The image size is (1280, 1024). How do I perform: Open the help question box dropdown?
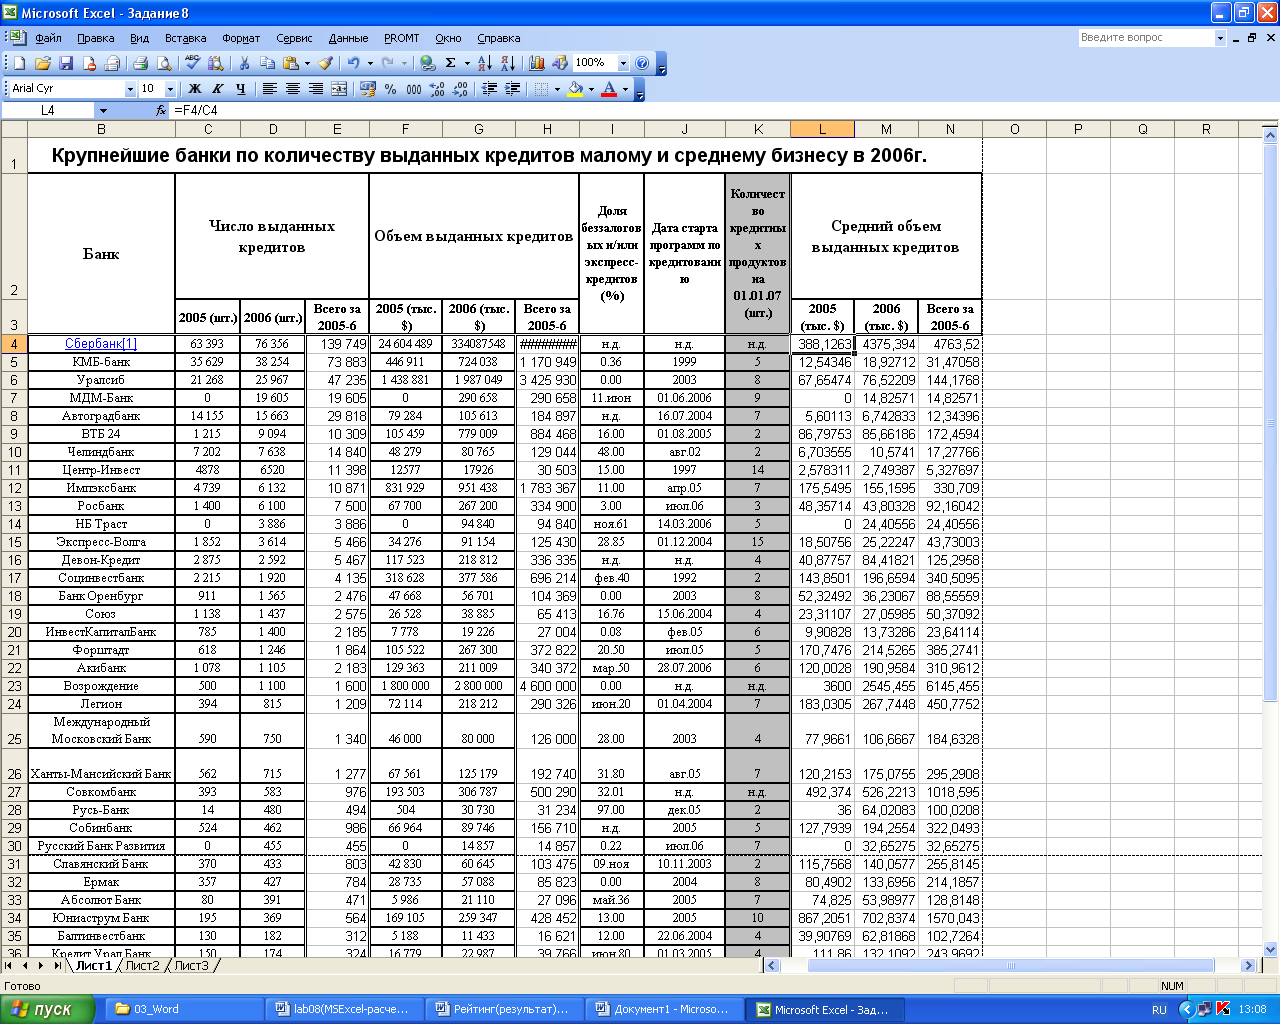[1220, 38]
